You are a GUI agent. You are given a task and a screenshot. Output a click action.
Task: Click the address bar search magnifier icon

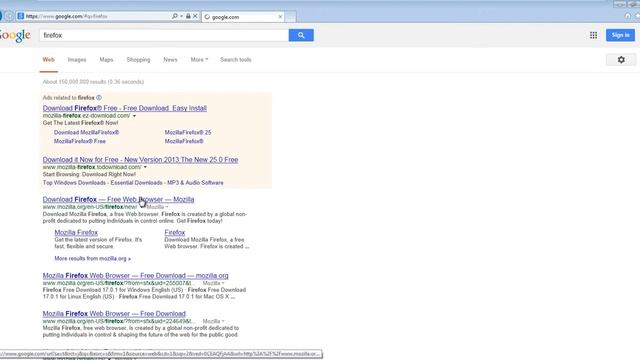point(175,16)
